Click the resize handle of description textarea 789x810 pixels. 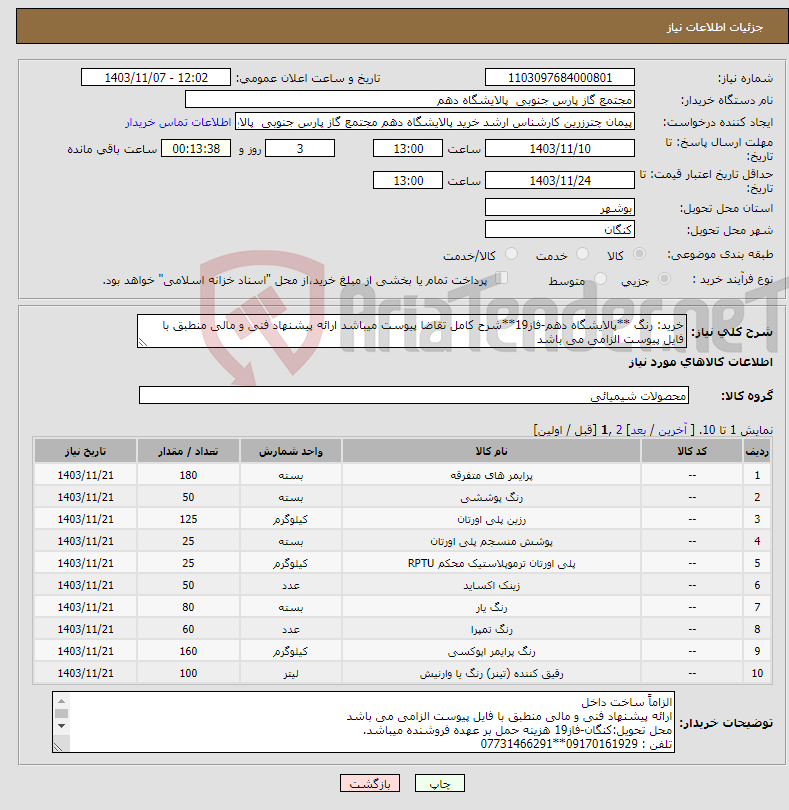pyautogui.click(x=143, y=342)
